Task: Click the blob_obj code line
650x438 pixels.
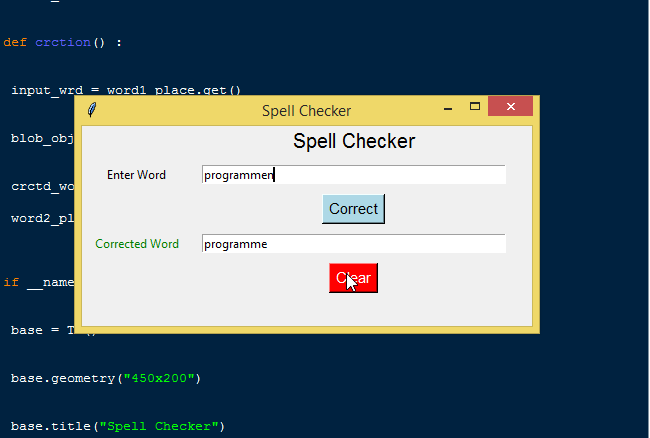Action: [x=40, y=138]
